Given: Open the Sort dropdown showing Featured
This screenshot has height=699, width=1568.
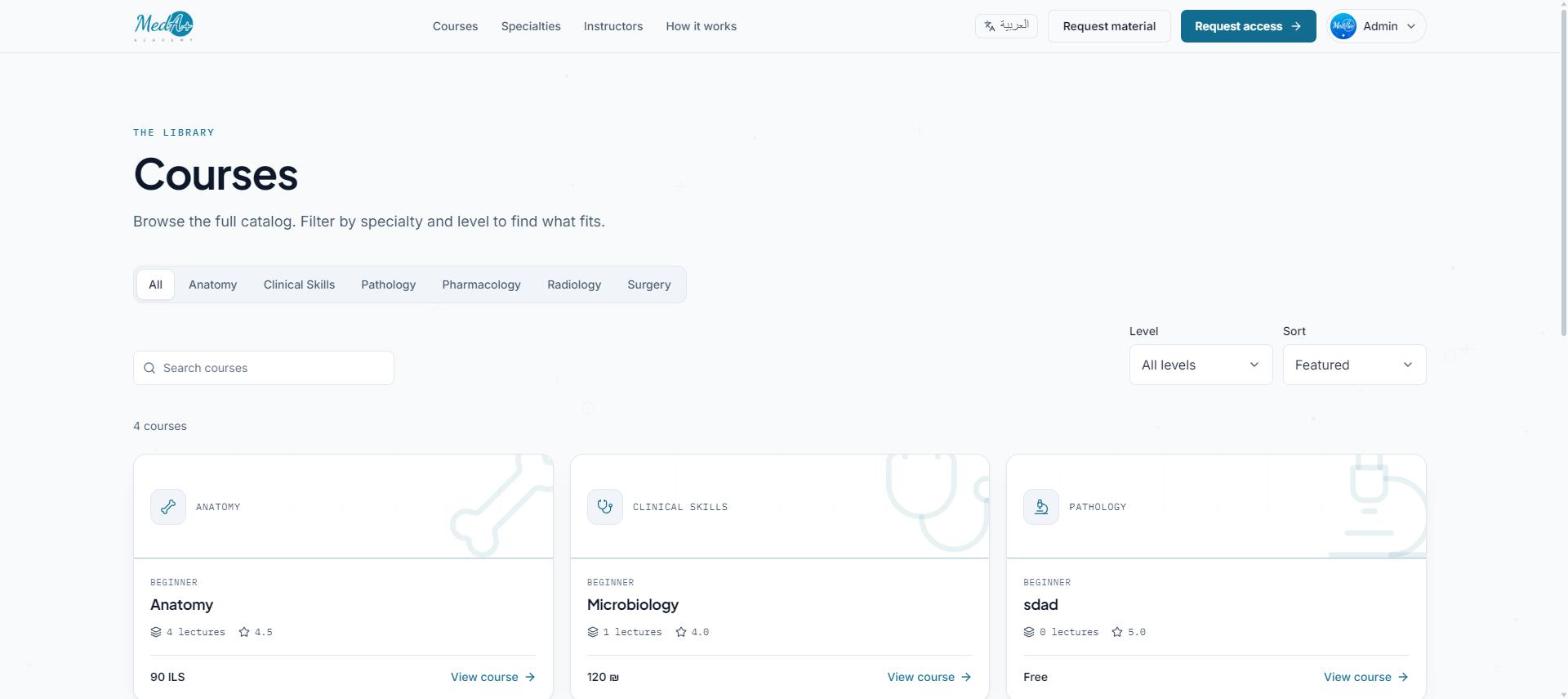Looking at the screenshot, I should (1354, 365).
